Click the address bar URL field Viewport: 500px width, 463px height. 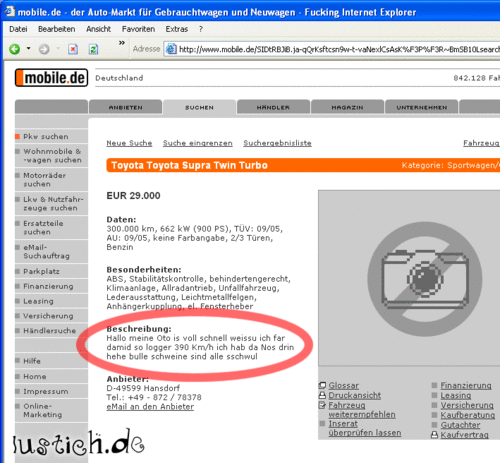tap(332, 49)
